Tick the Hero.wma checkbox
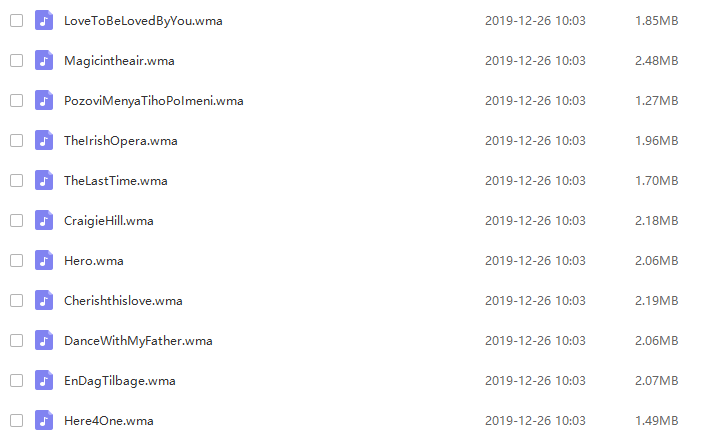 click(16, 260)
